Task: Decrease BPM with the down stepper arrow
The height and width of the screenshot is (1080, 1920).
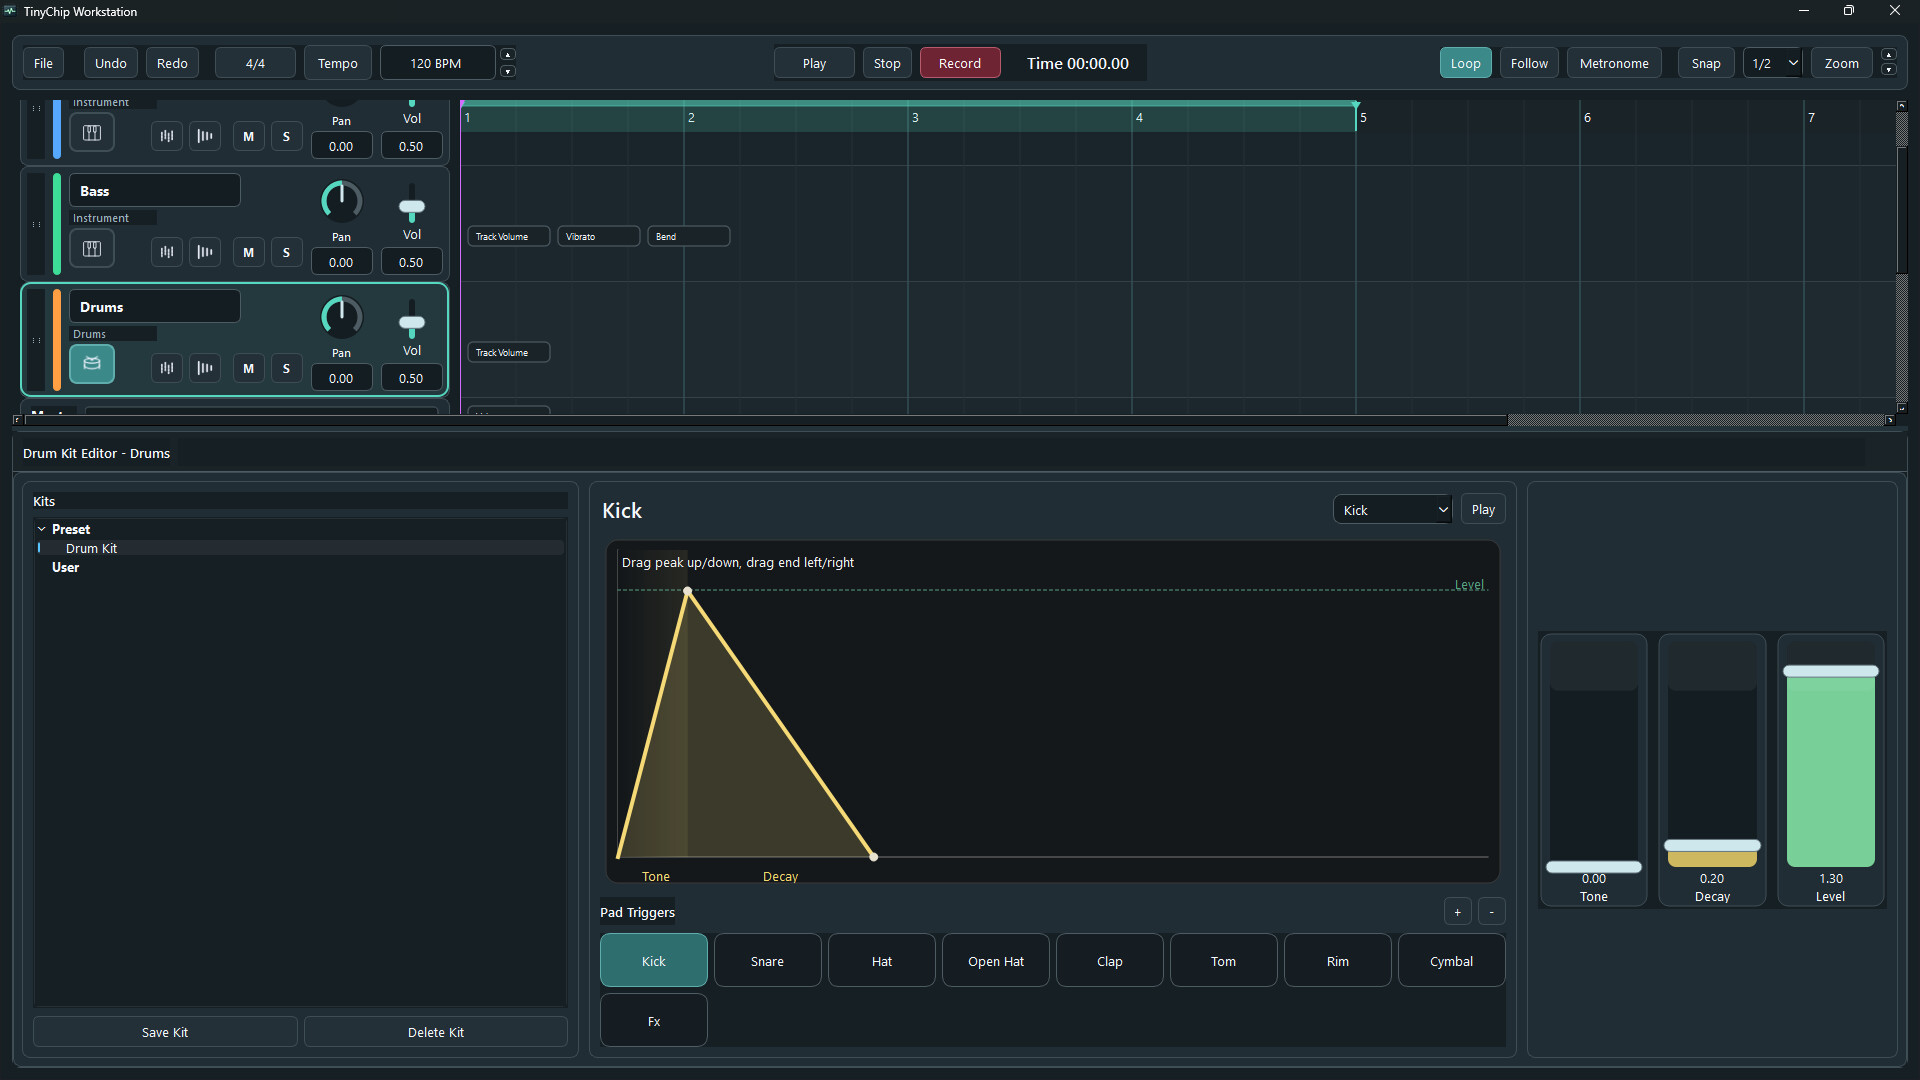Action: tap(508, 72)
